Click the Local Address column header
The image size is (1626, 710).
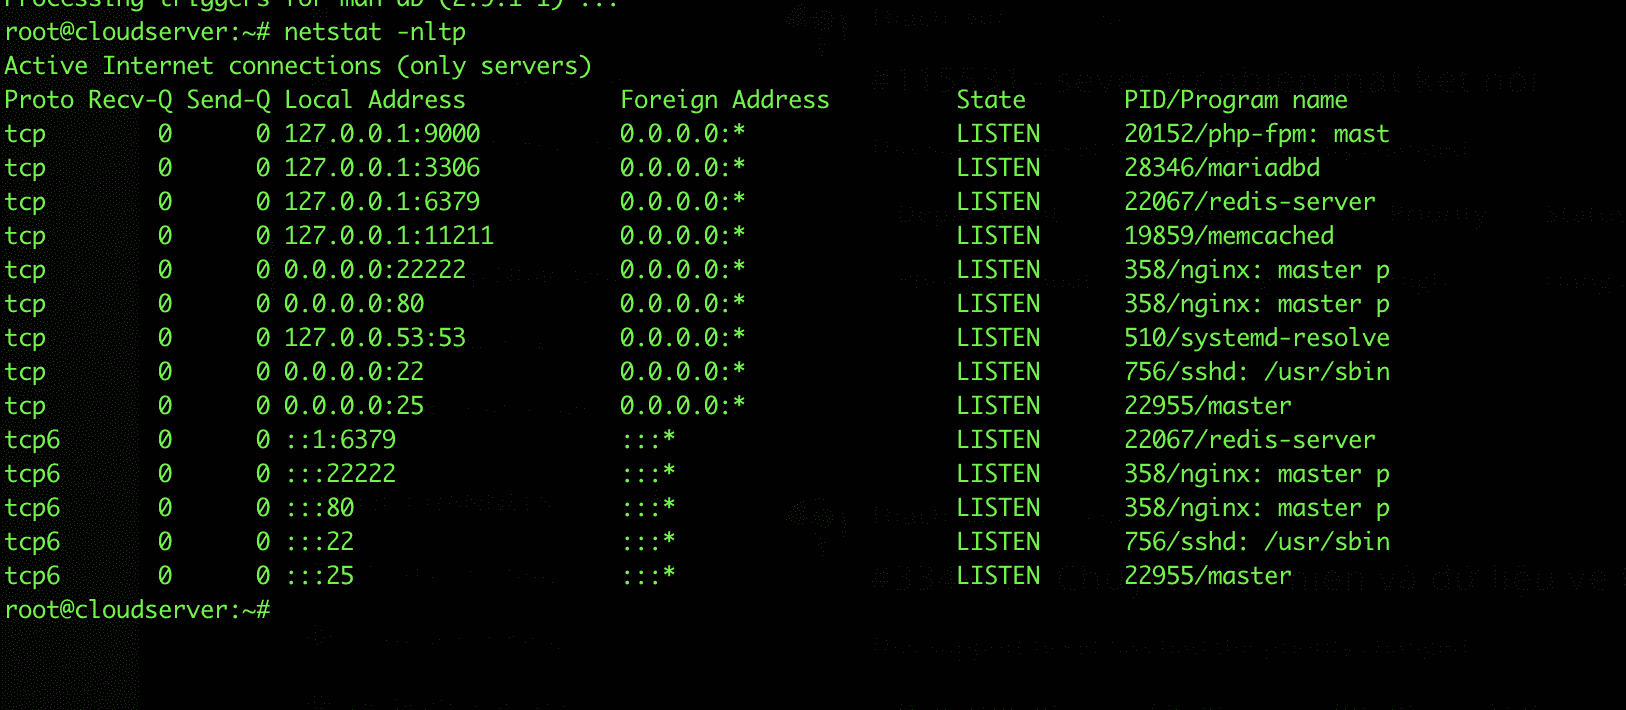coord(374,100)
